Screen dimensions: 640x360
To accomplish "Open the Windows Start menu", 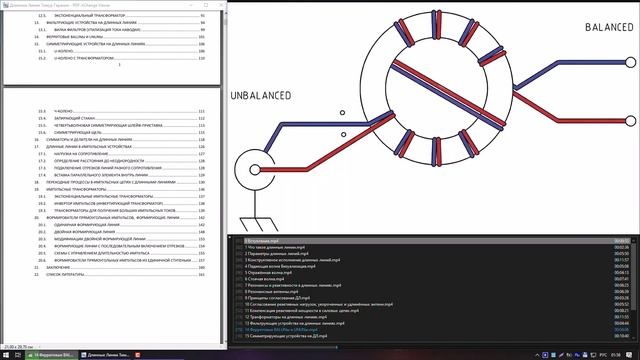I will pyautogui.click(x=6, y=355).
